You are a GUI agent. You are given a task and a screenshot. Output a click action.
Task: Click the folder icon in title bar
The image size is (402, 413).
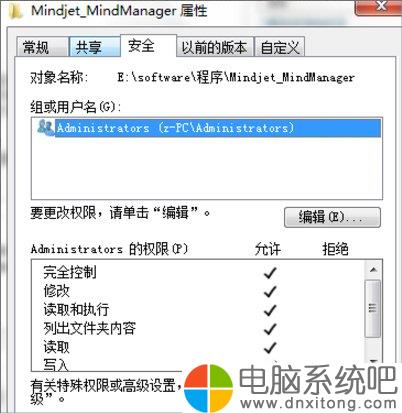point(15,11)
